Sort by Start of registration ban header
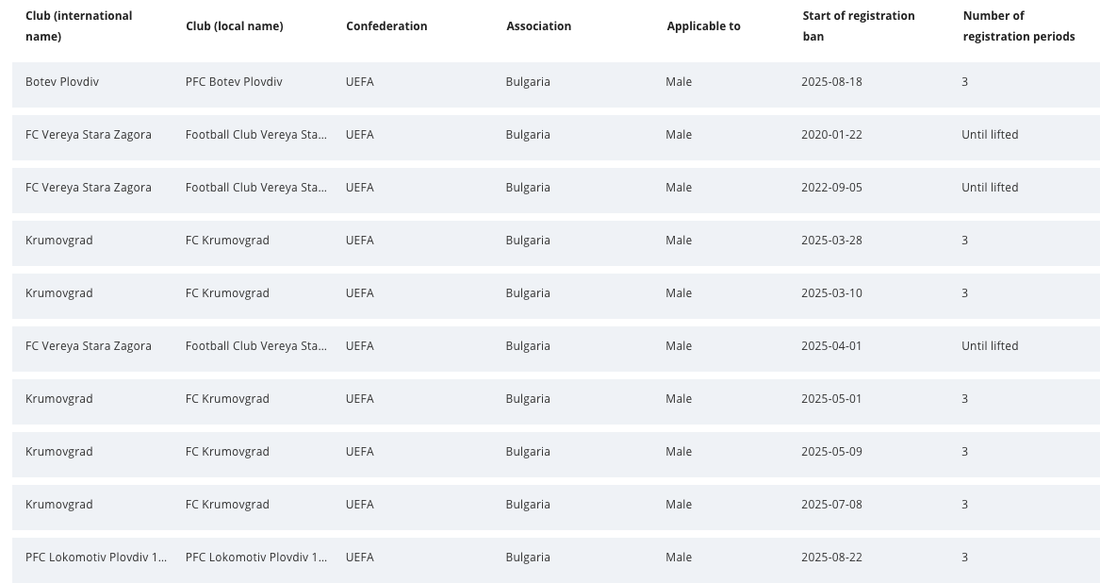 click(x=858, y=26)
